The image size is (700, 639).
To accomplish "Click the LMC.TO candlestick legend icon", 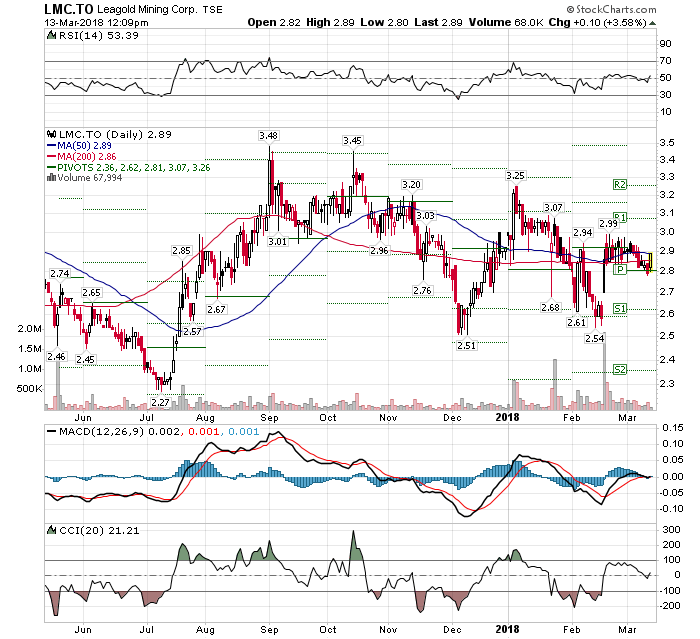I will click(52, 134).
